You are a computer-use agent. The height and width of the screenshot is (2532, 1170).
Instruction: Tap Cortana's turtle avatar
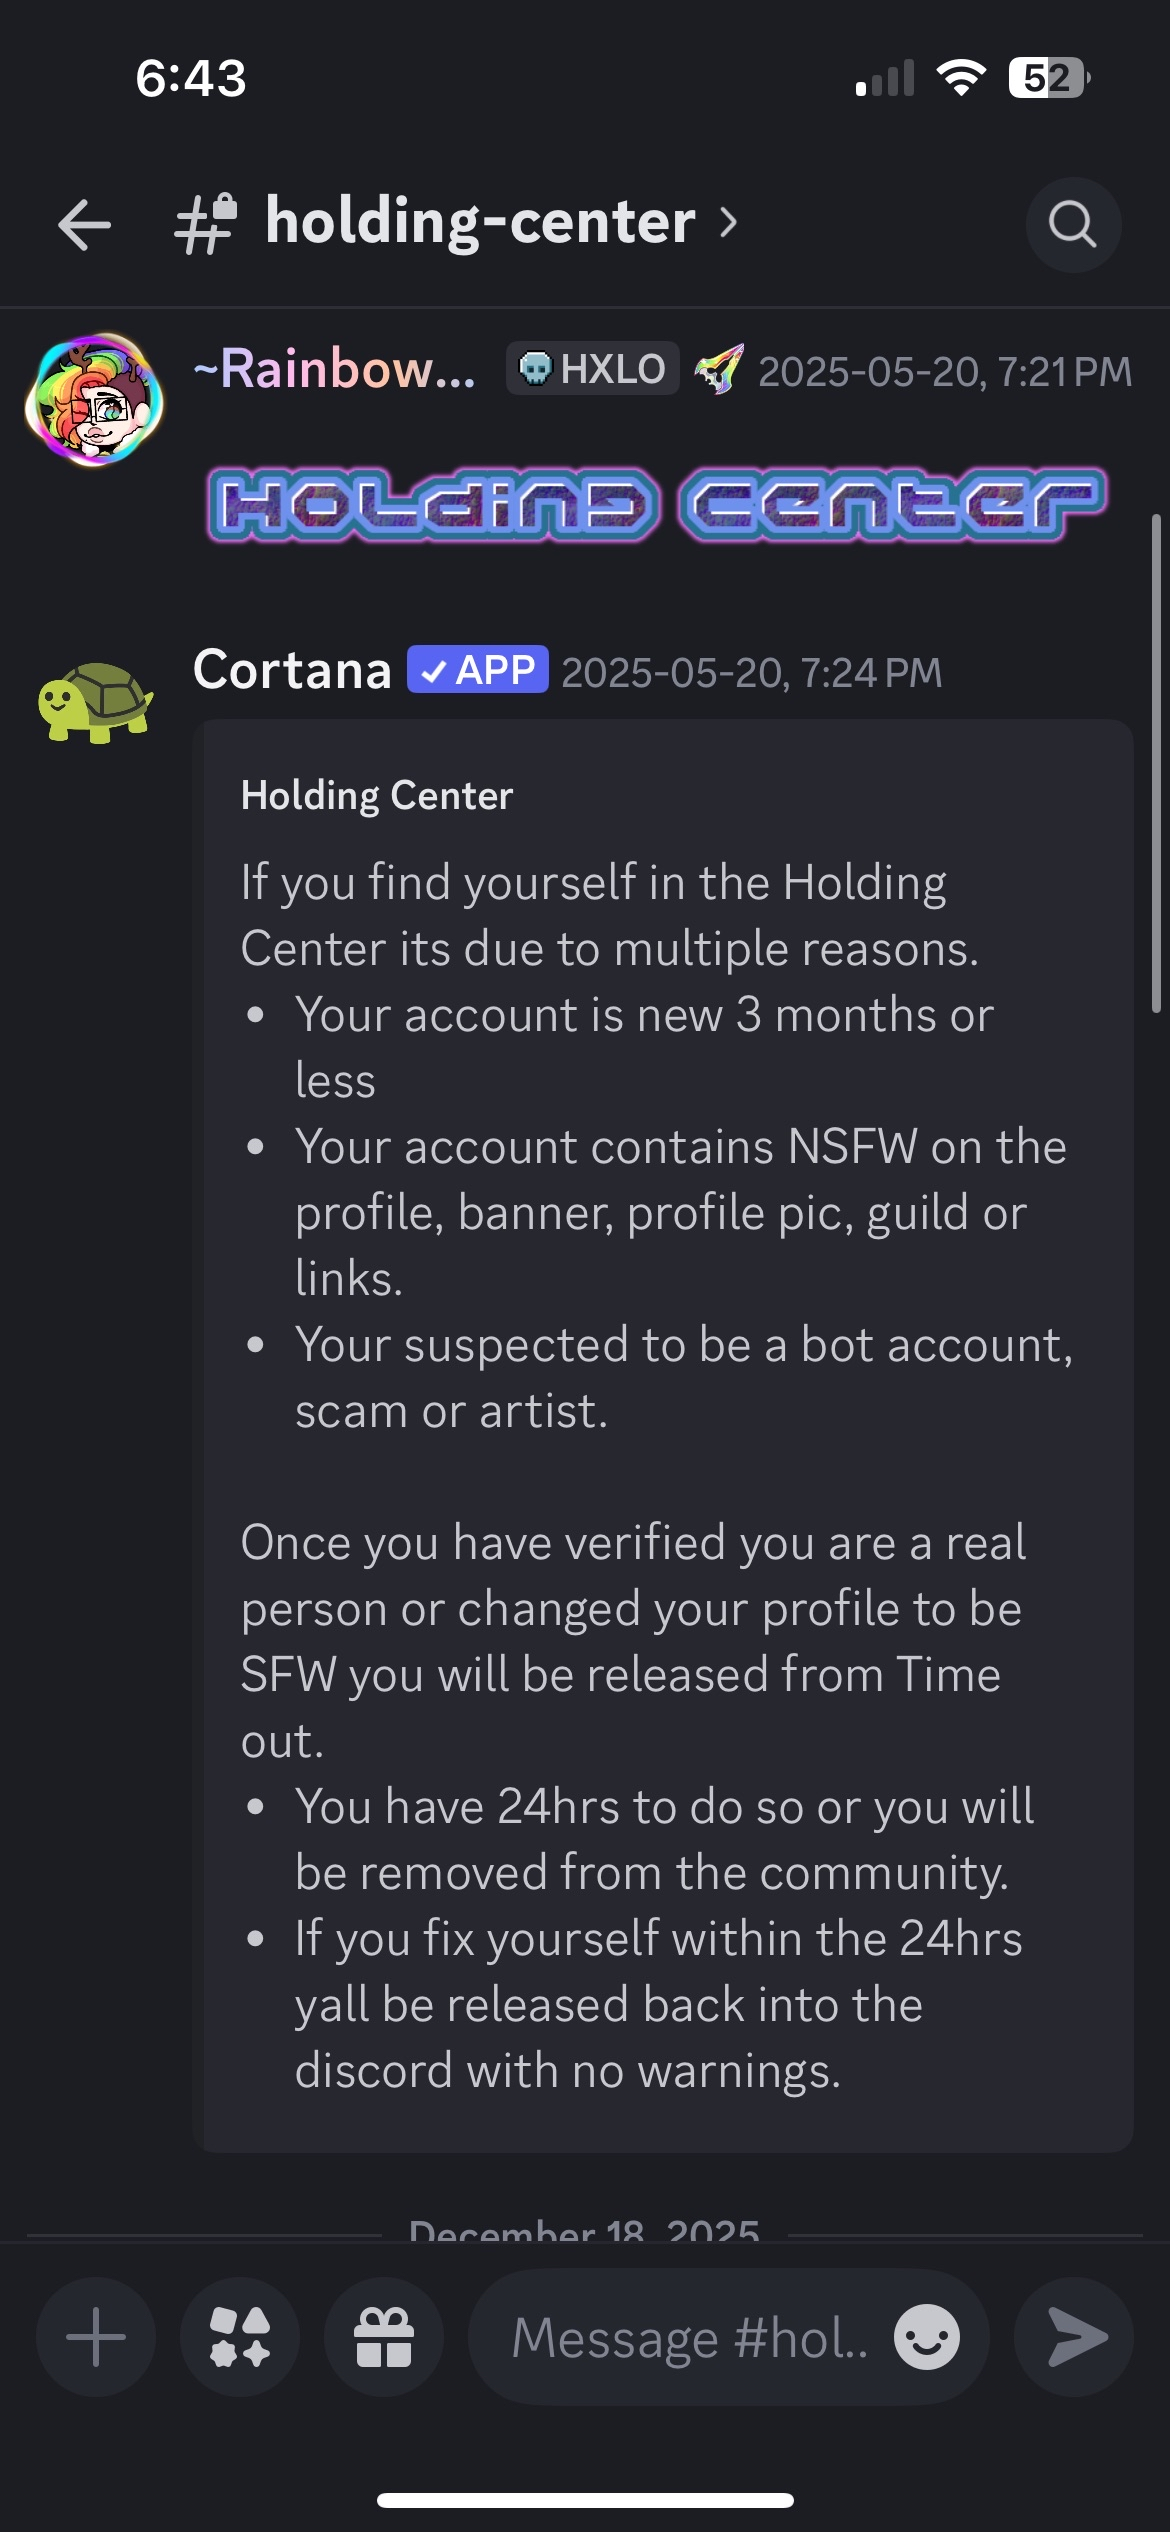coord(95,701)
